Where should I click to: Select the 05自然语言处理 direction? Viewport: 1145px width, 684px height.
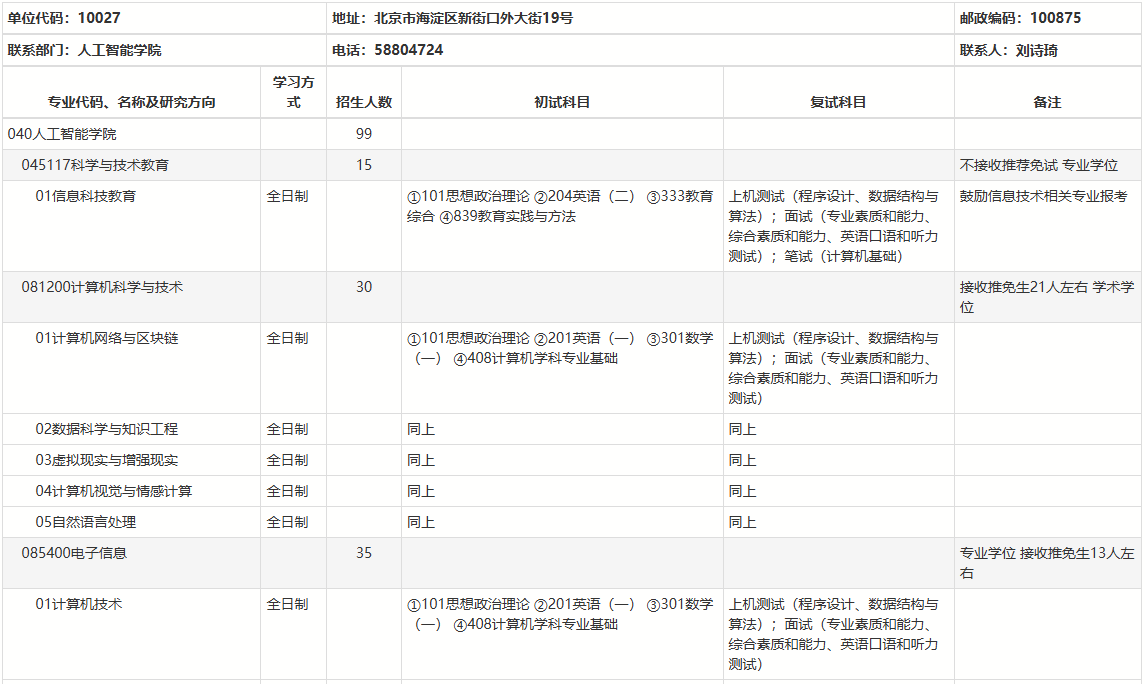coord(86,522)
